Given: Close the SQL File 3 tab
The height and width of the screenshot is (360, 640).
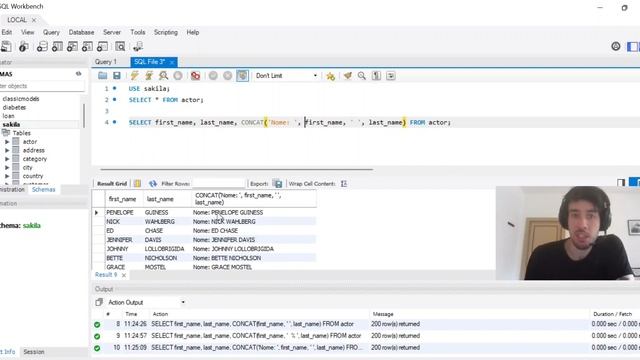Looking at the screenshot, I should click(172, 62).
